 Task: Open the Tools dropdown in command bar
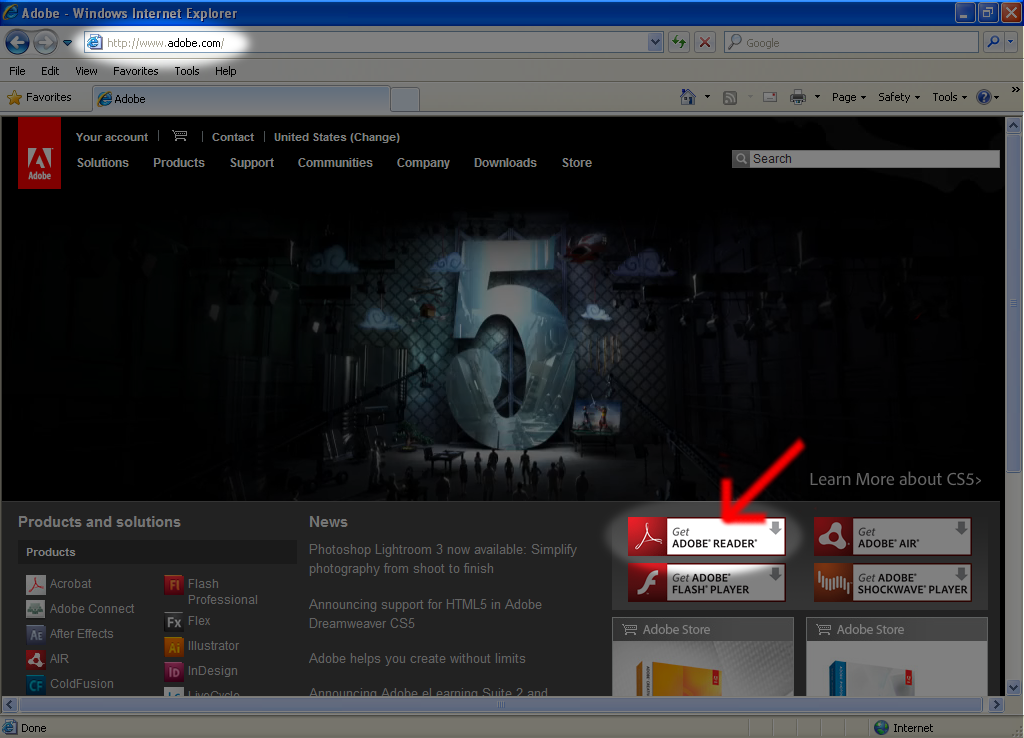pos(950,97)
